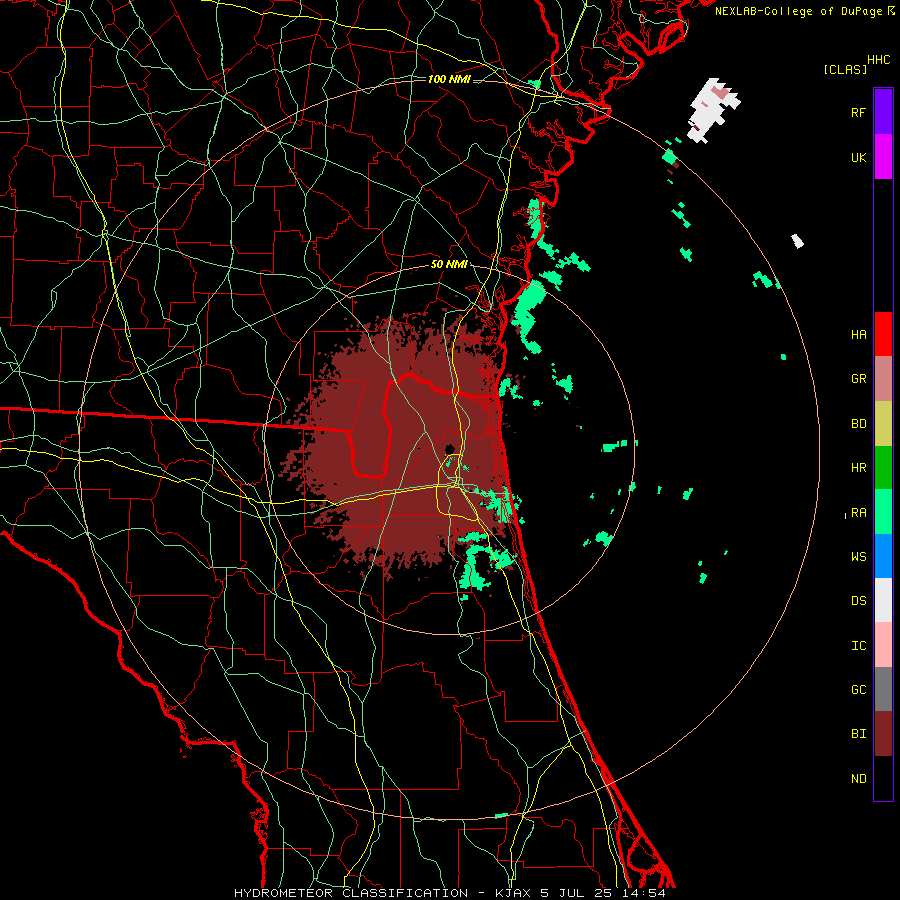Click the GR legend label

point(858,379)
